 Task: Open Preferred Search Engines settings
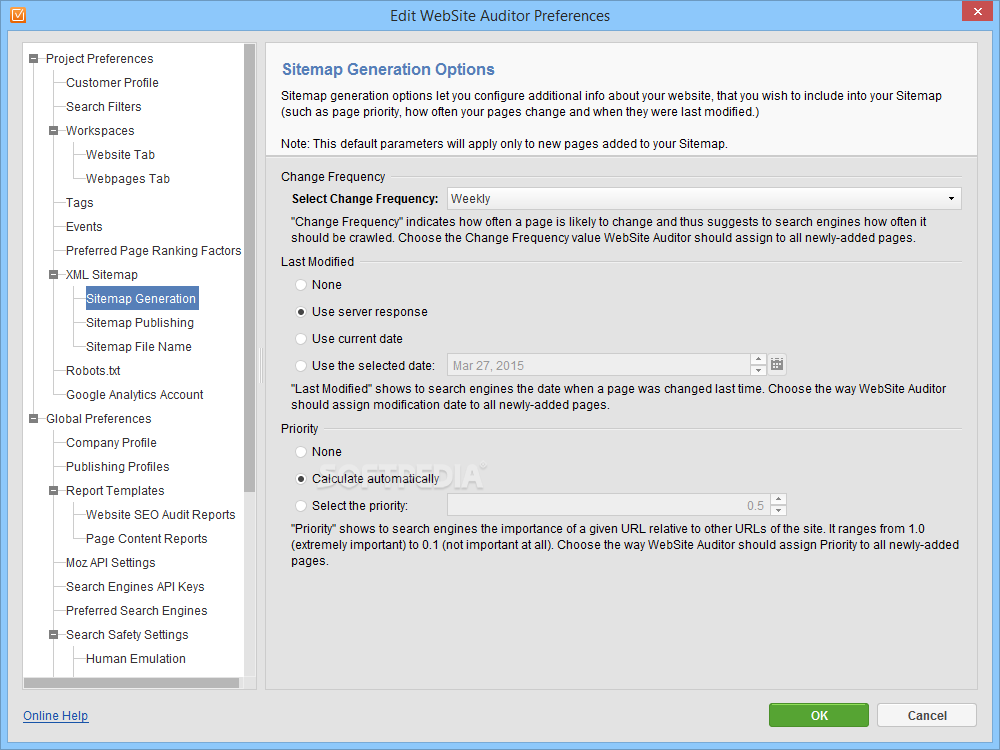click(x=136, y=611)
